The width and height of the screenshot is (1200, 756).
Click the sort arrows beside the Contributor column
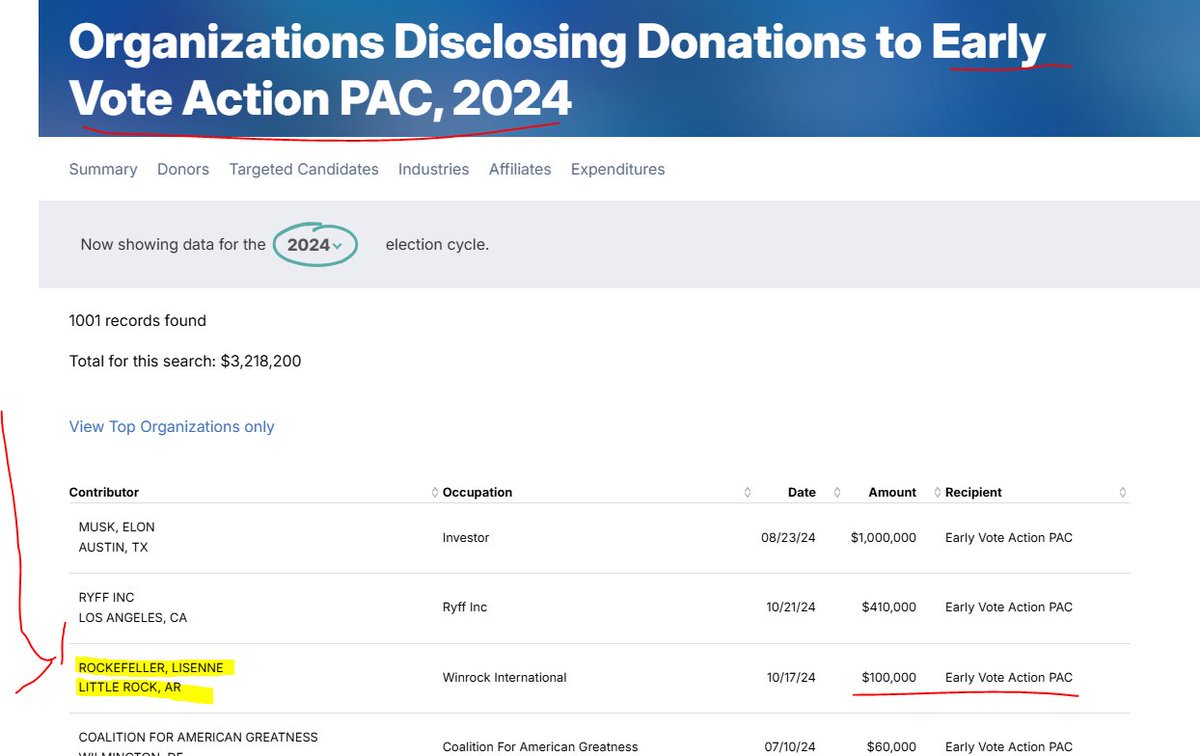tap(434, 492)
